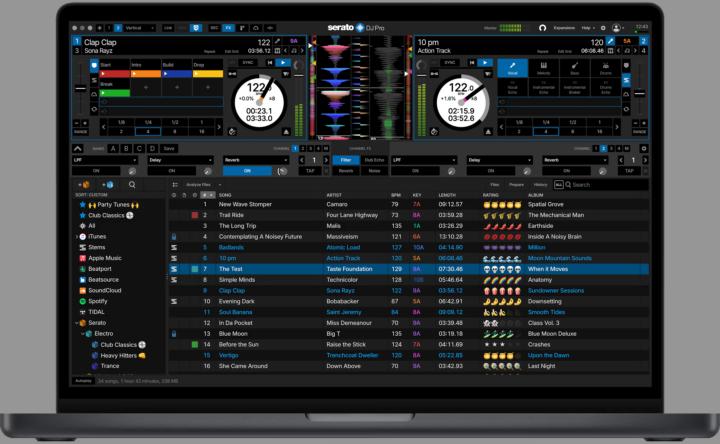720x444 pixels.
Task: Select auto loop size 4 on deck 1
Action: (148, 132)
